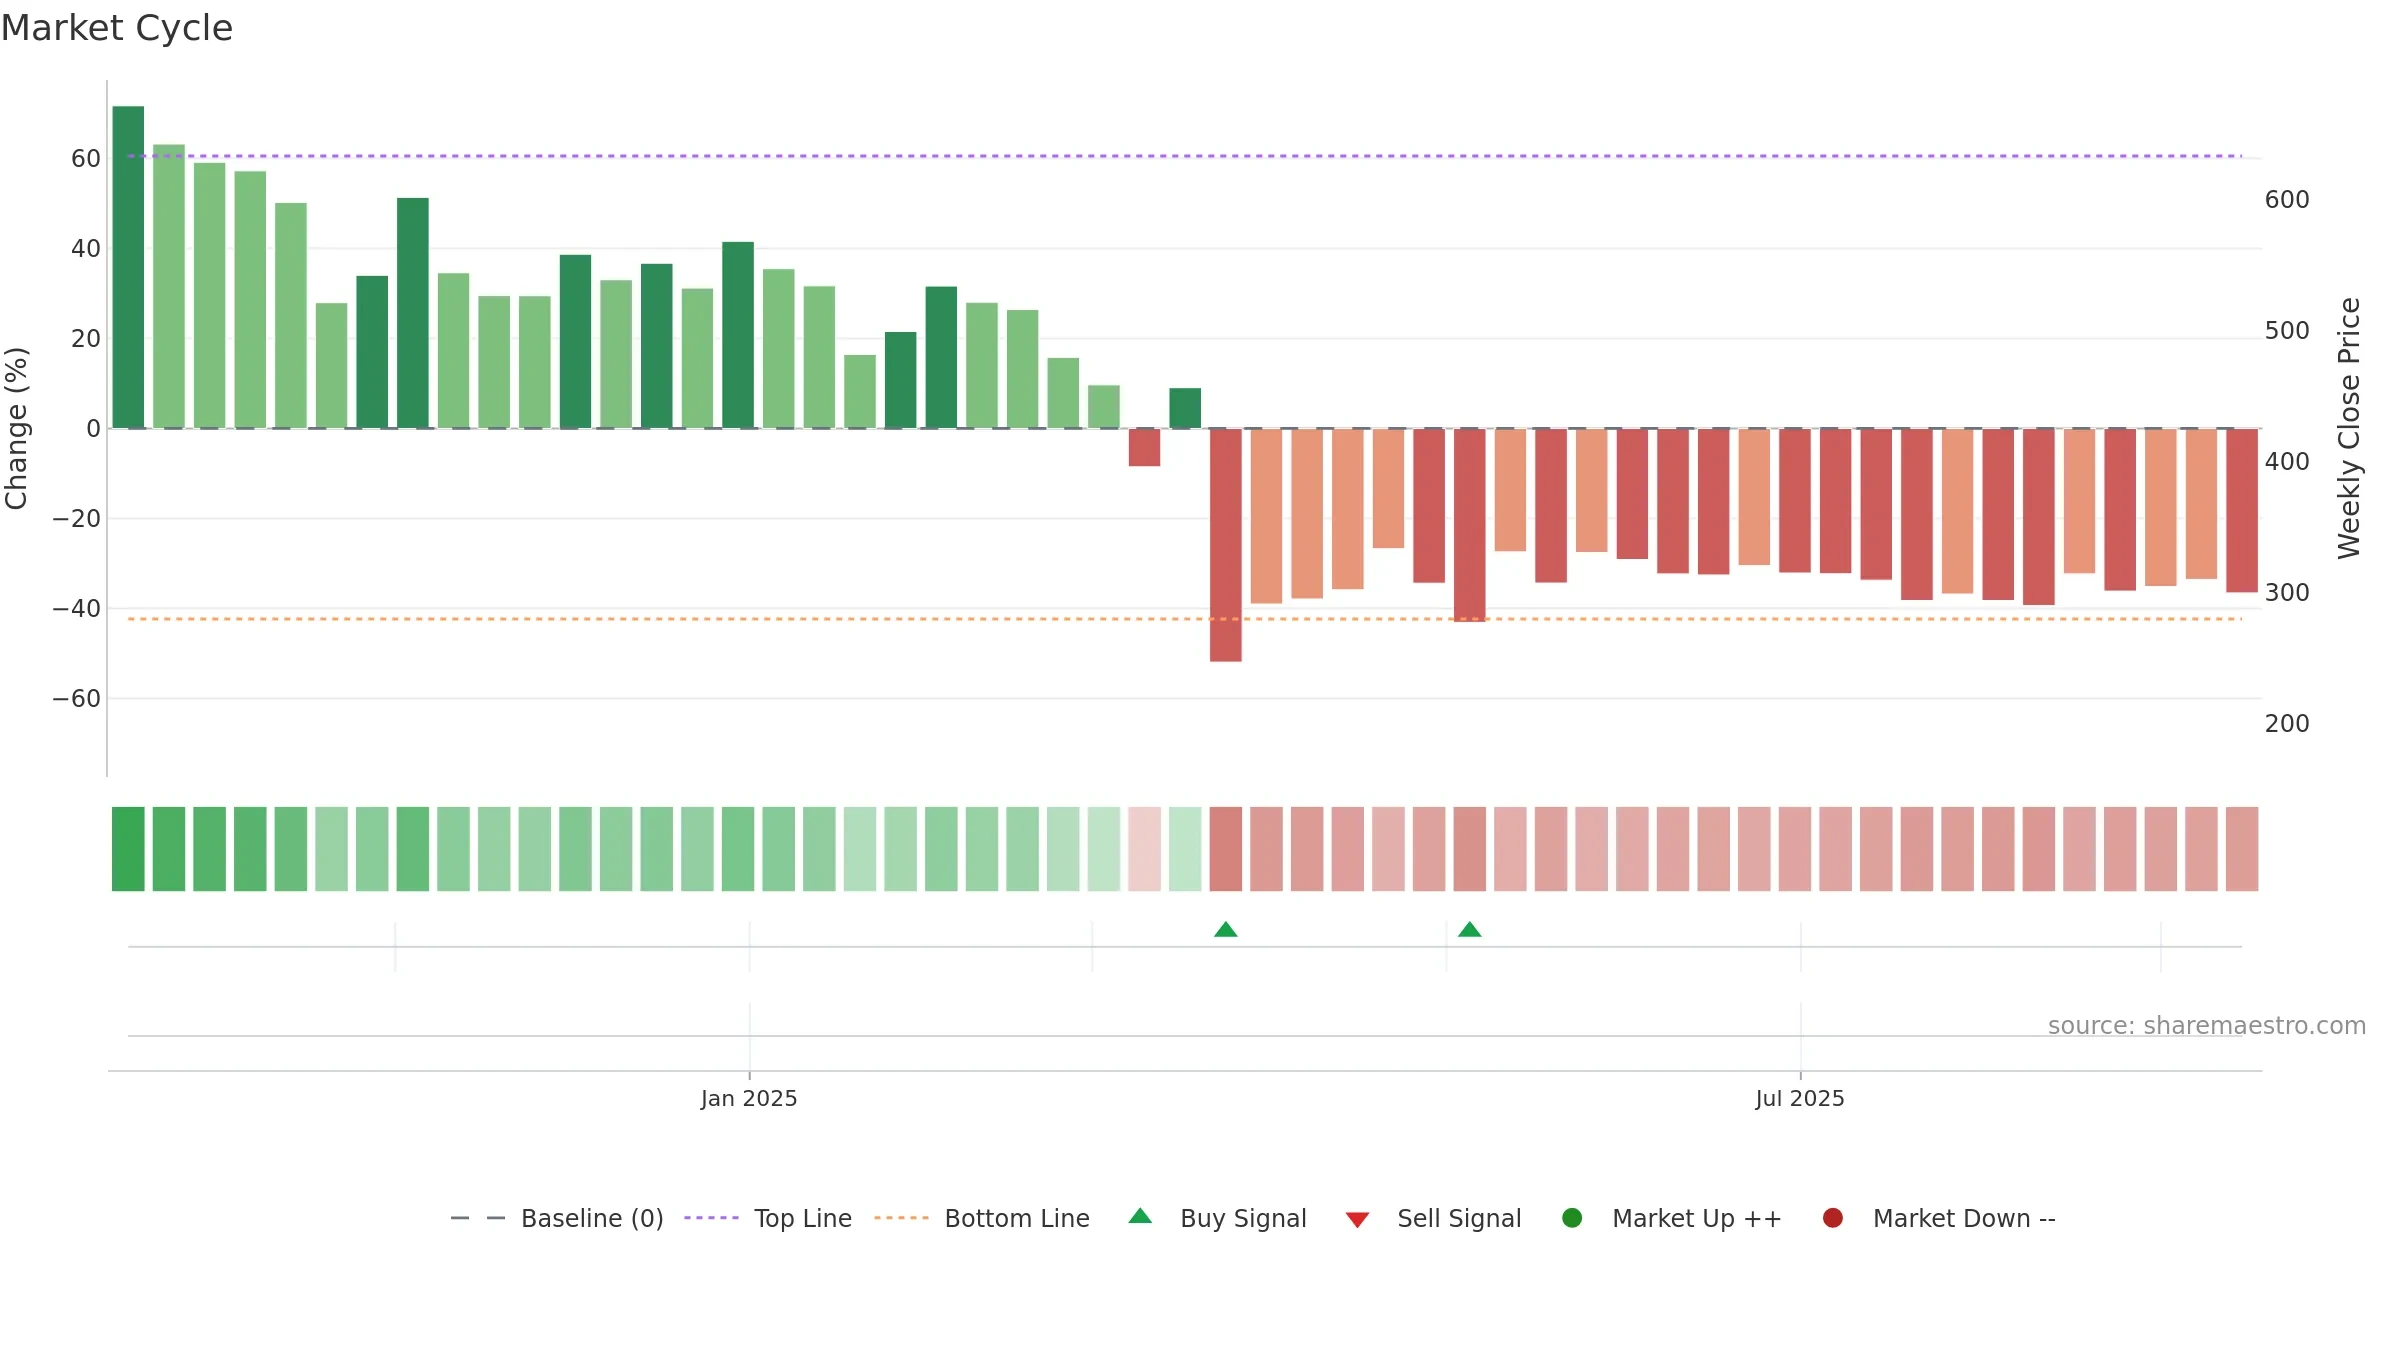Click the pale pink heatmap cell among green cells
This screenshot has width=2400, height=1350.
click(x=1145, y=849)
